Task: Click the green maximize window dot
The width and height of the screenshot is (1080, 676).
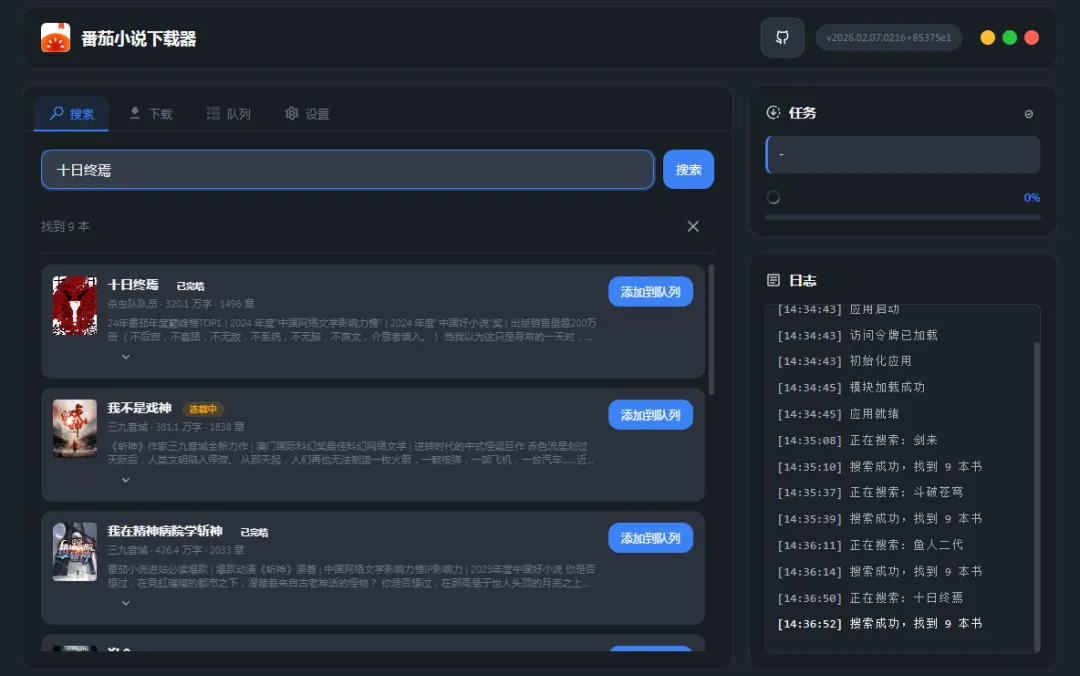Action: (x=1009, y=37)
